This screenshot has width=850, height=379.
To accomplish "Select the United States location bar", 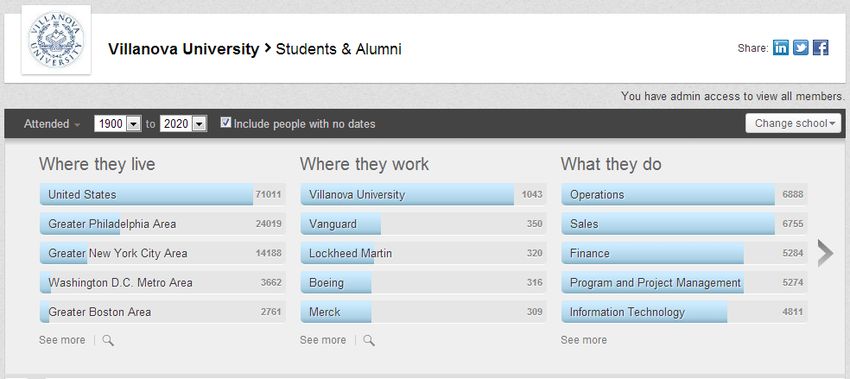I will point(162,194).
